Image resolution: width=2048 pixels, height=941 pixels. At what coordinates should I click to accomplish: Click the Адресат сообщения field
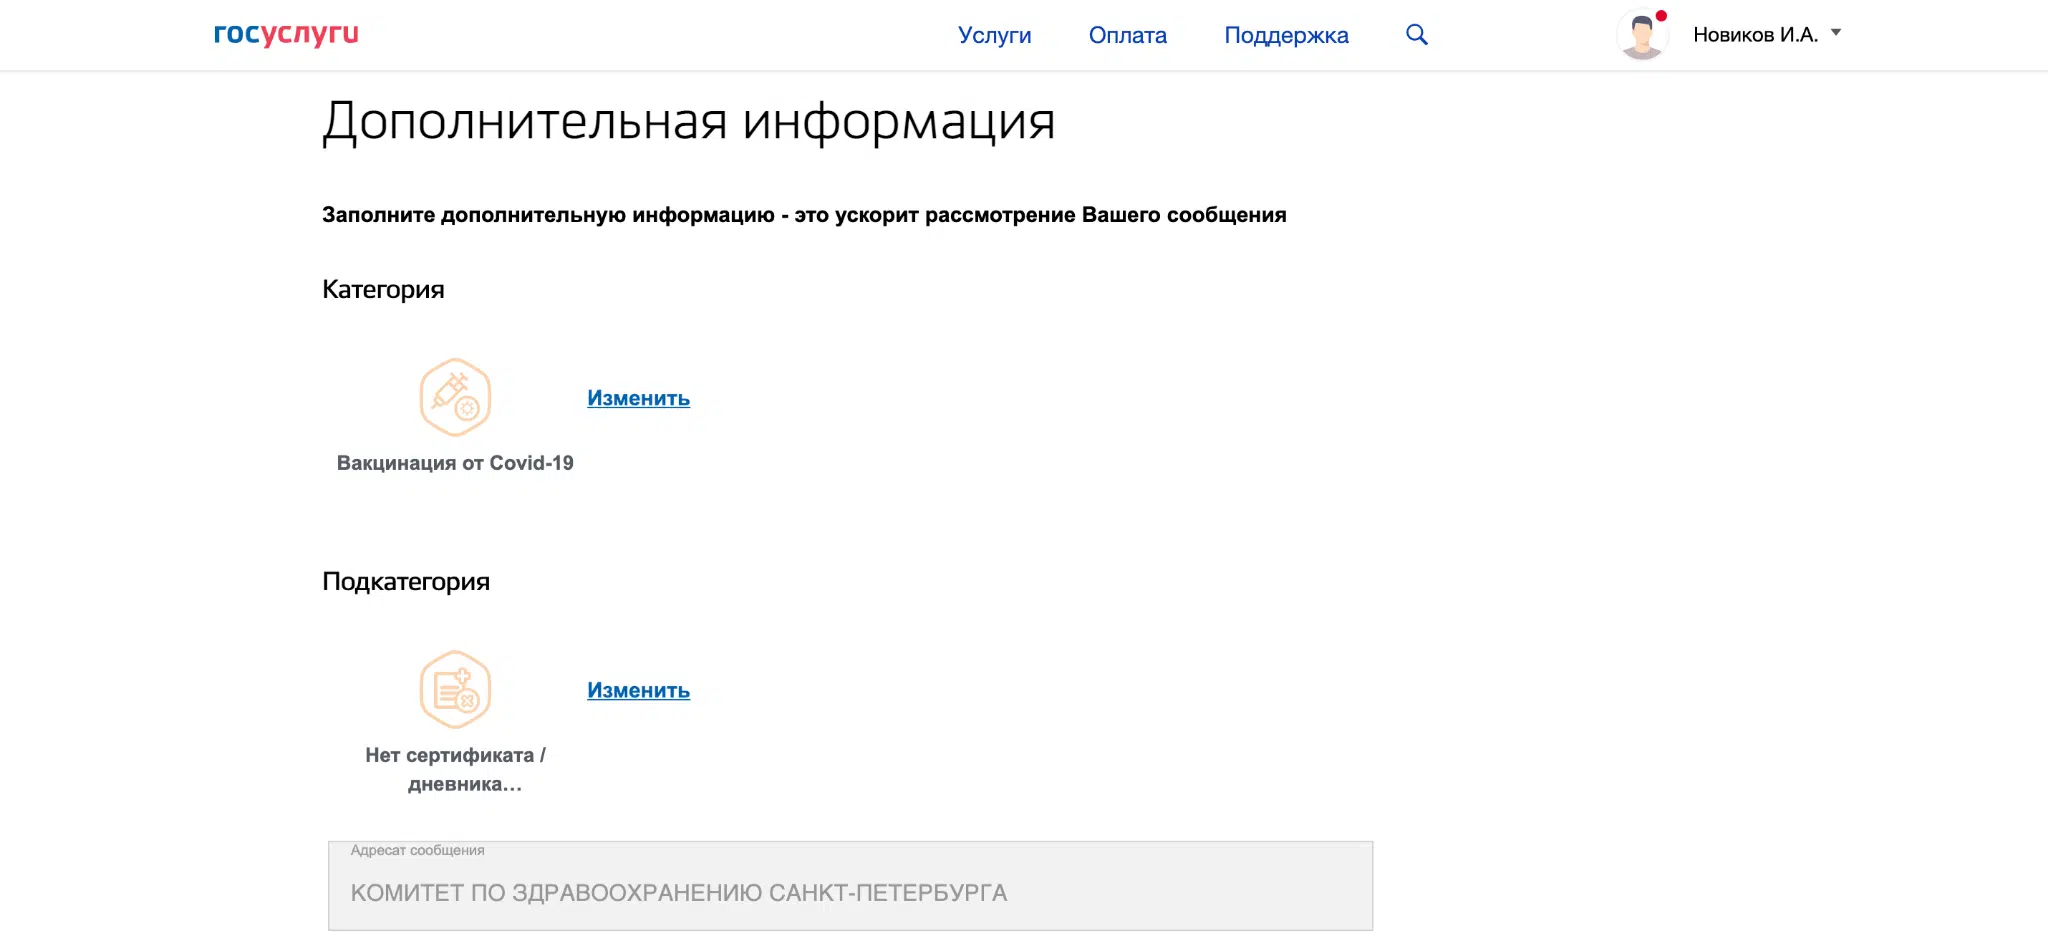click(850, 885)
